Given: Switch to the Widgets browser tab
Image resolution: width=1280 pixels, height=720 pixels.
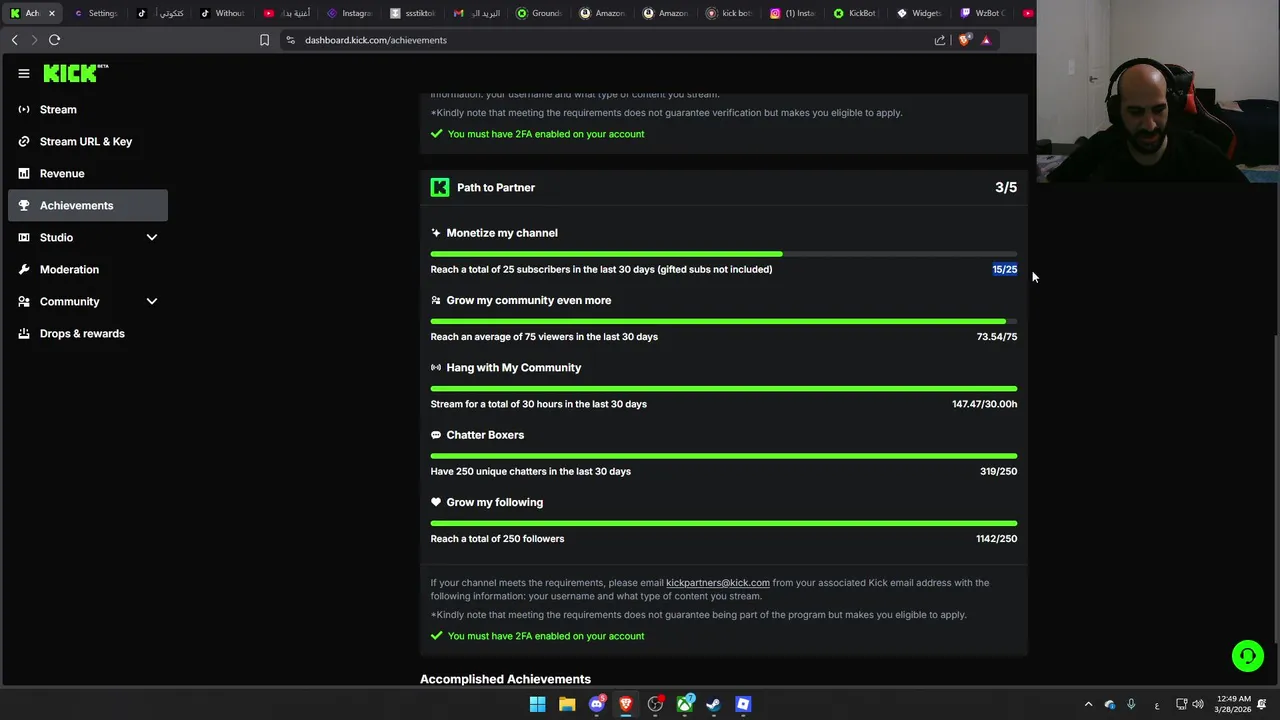Looking at the screenshot, I should pos(918,13).
